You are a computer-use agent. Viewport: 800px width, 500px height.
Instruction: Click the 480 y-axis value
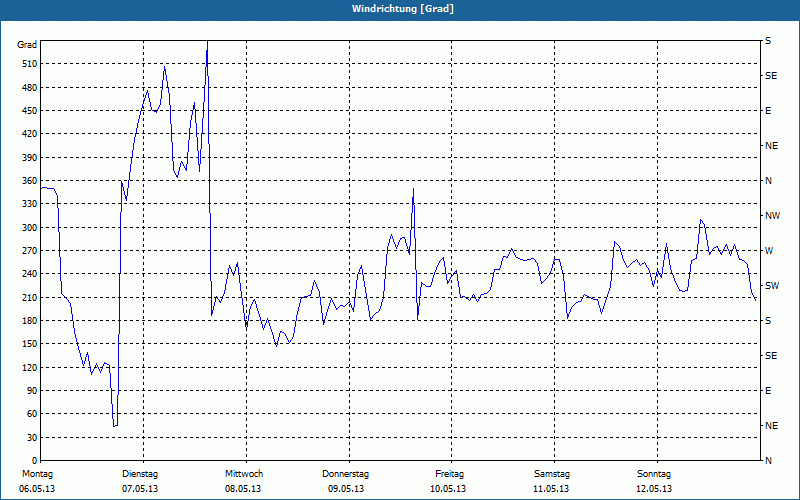pyautogui.click(x=30, y=87)
